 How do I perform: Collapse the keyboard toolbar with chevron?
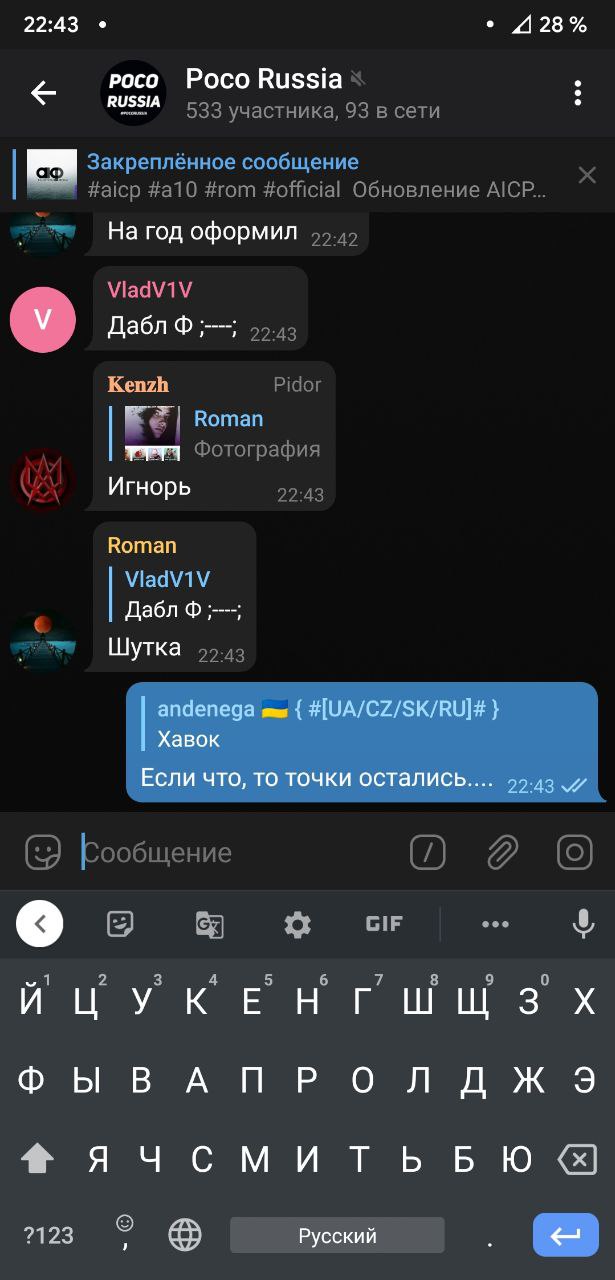click(x=40, y=924)
